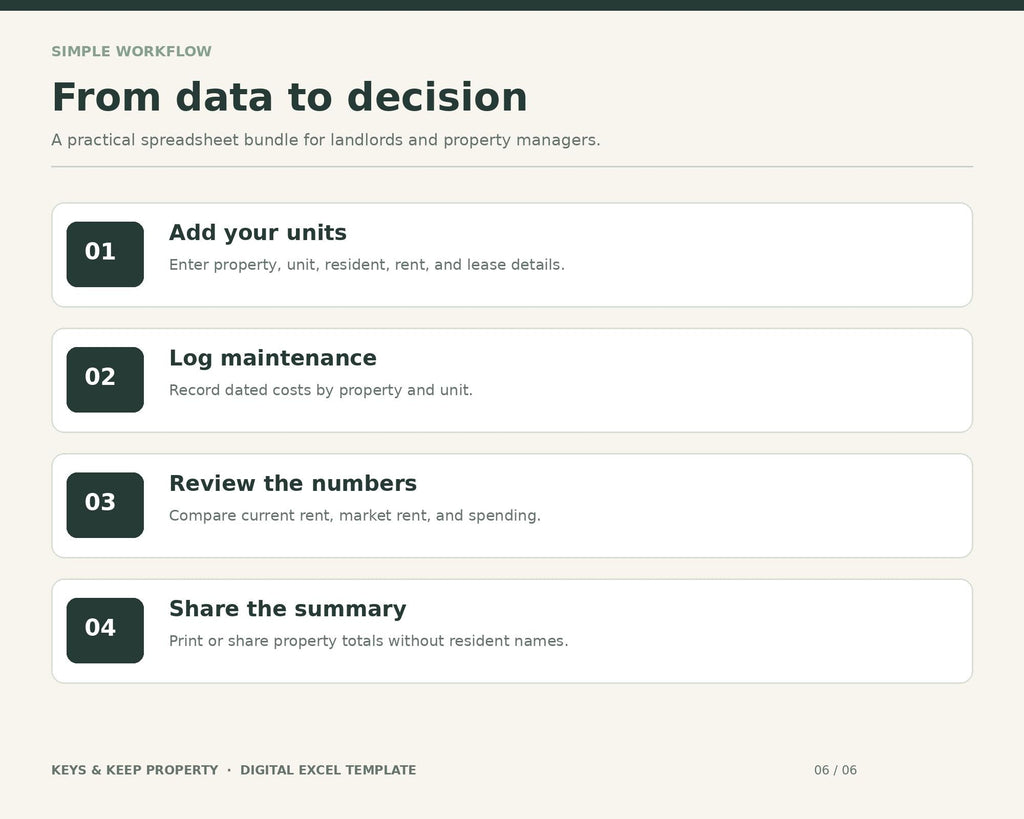Click the lease details description text
This screenshot has height=819, width=1024.
click(x=367, y=265)
